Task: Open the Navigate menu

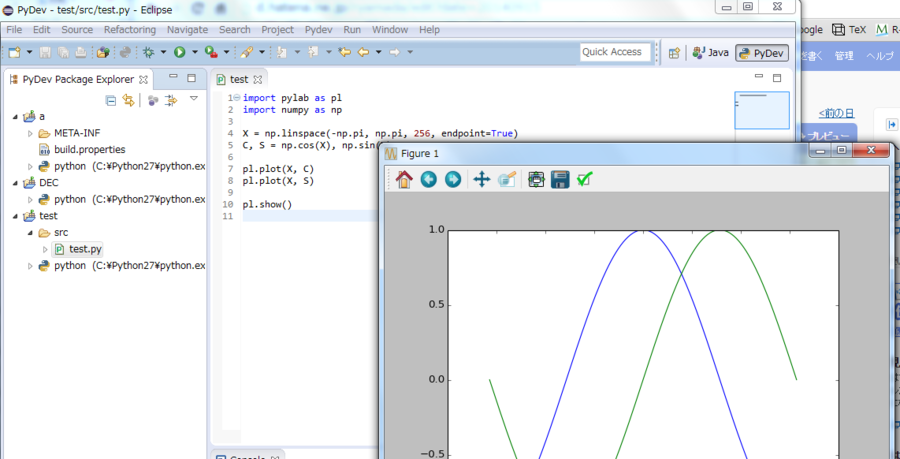Action: 187,30
